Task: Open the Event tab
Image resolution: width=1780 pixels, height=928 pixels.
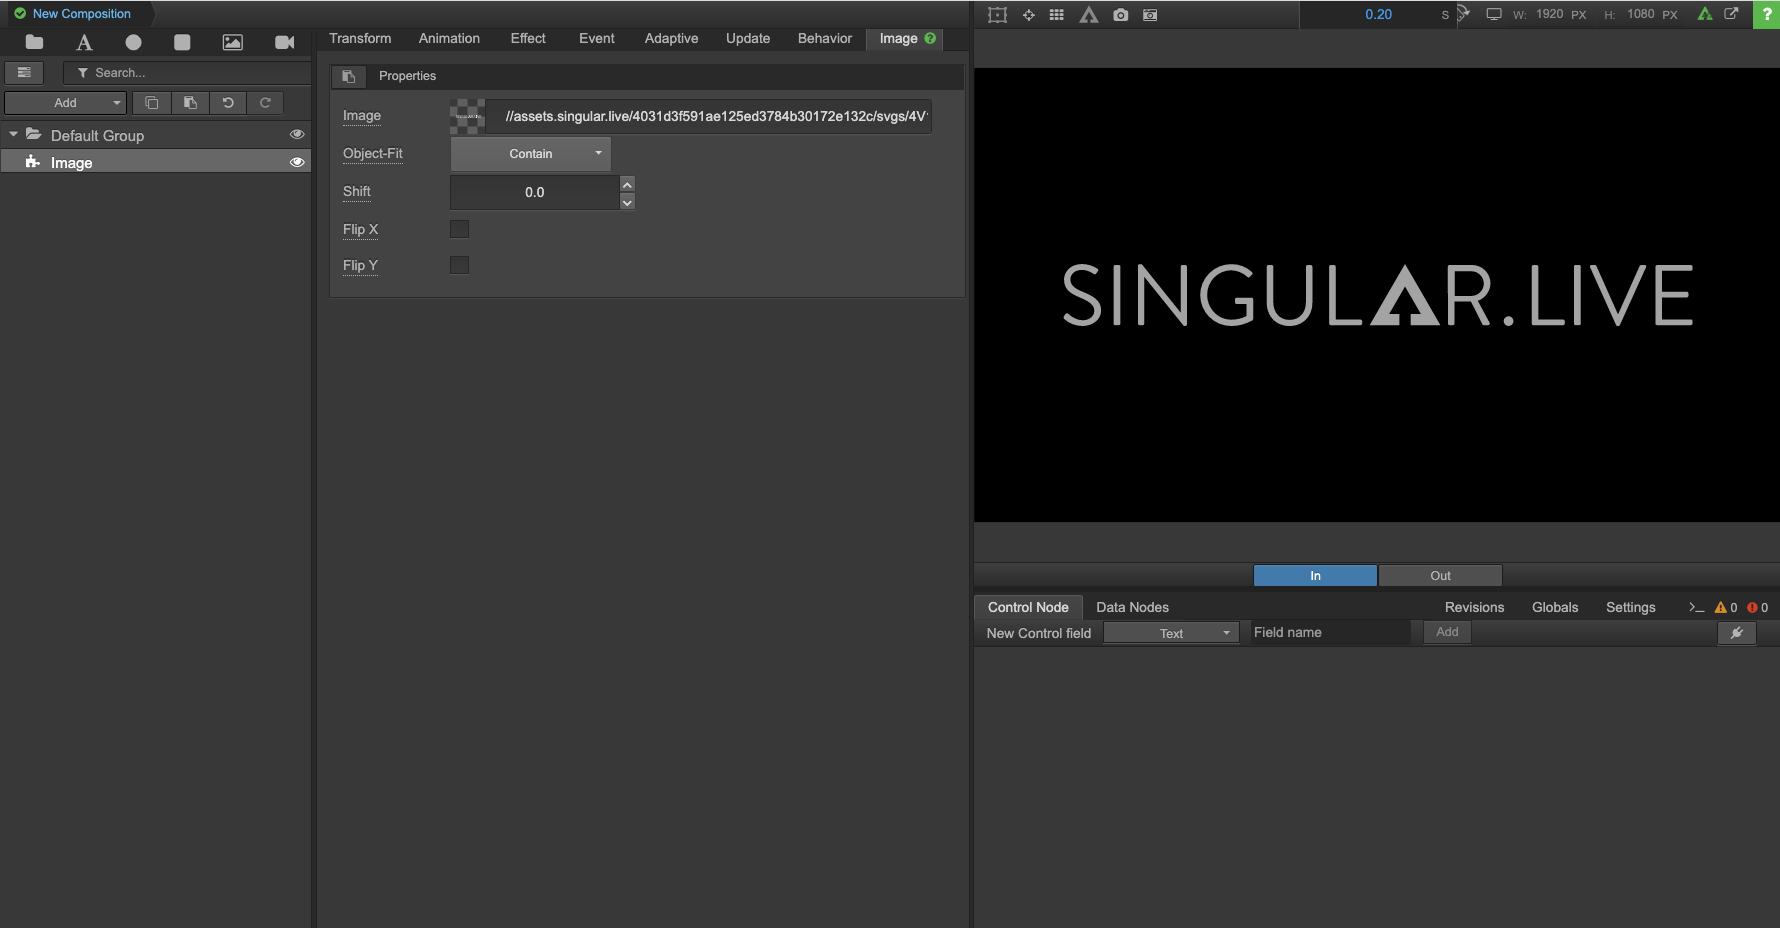Action: (x=597, y=39)
